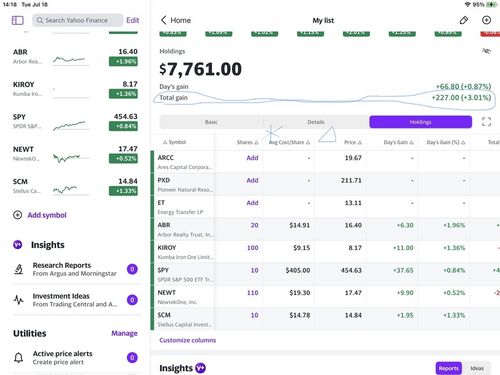Sort by the Price column header
This screenshot has height=375, width=500.
point(353,142)
